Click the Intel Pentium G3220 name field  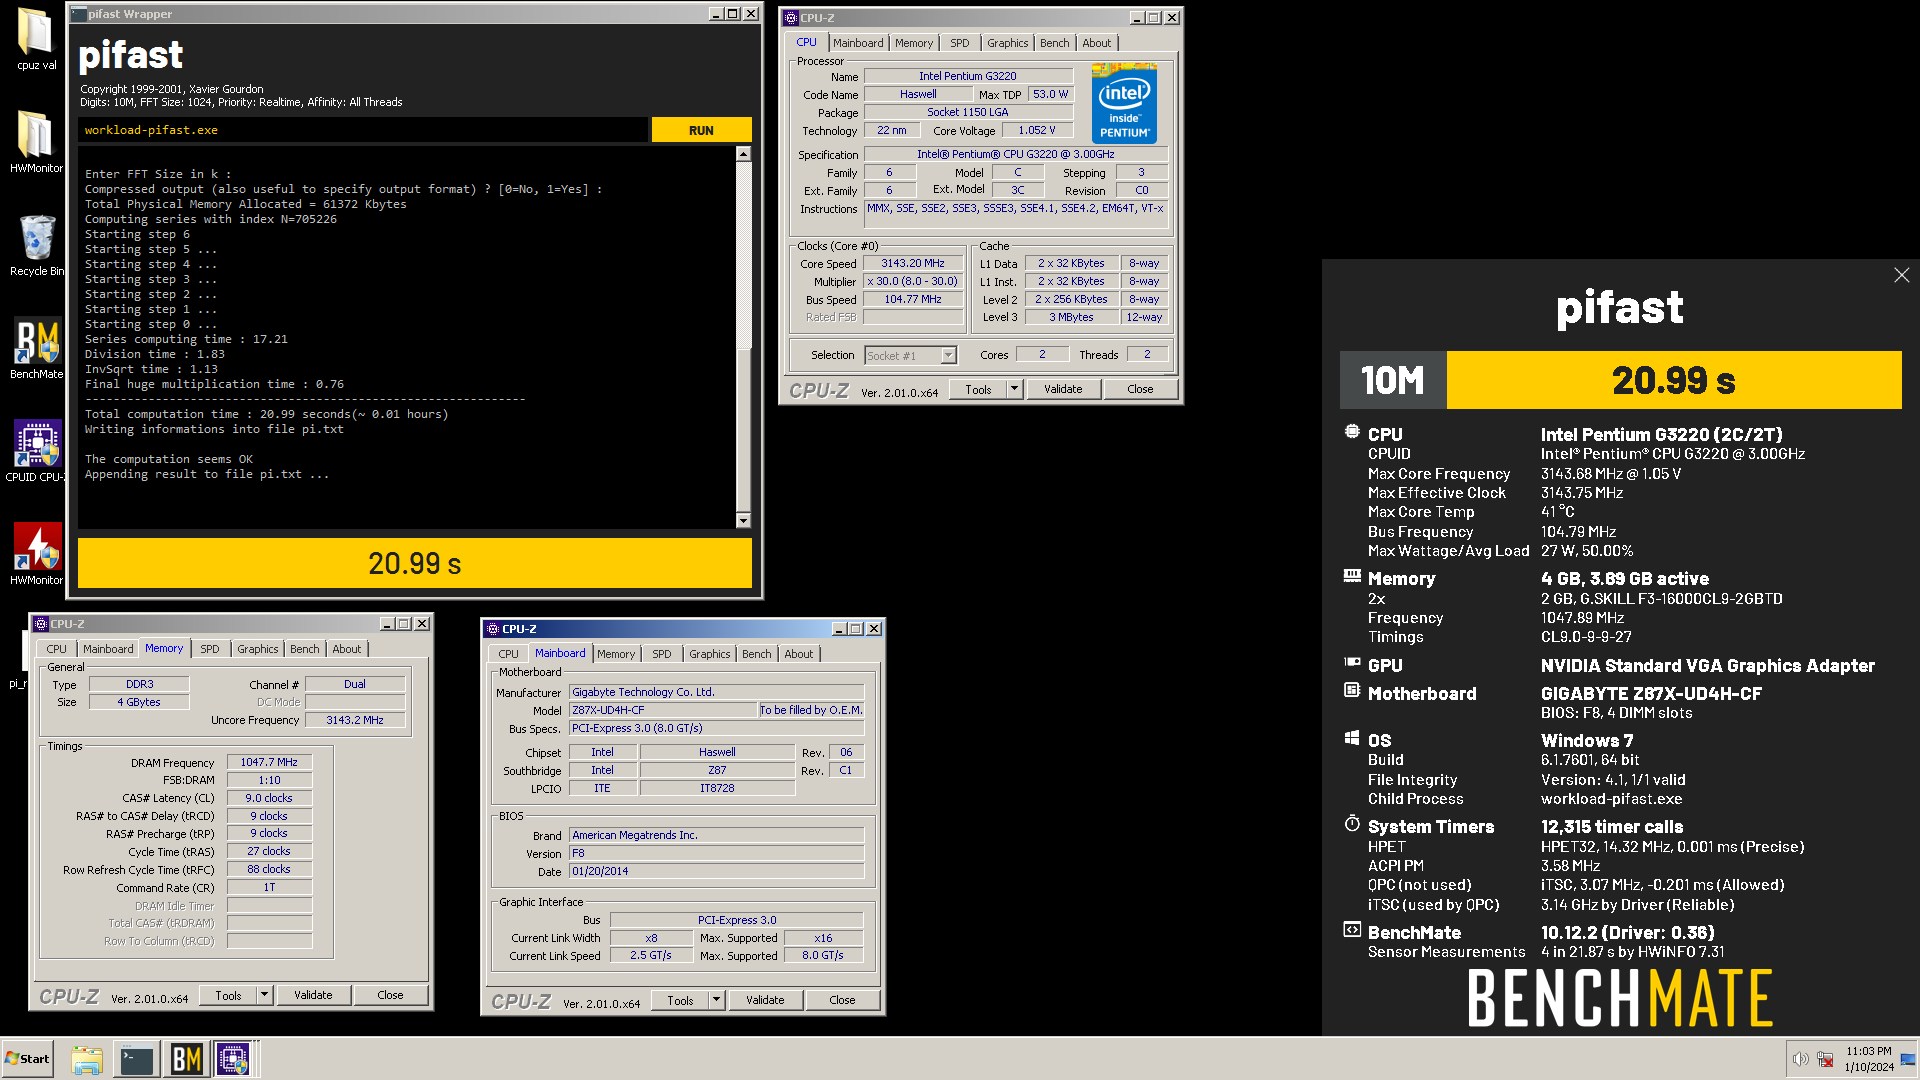[x=968, y=76]
